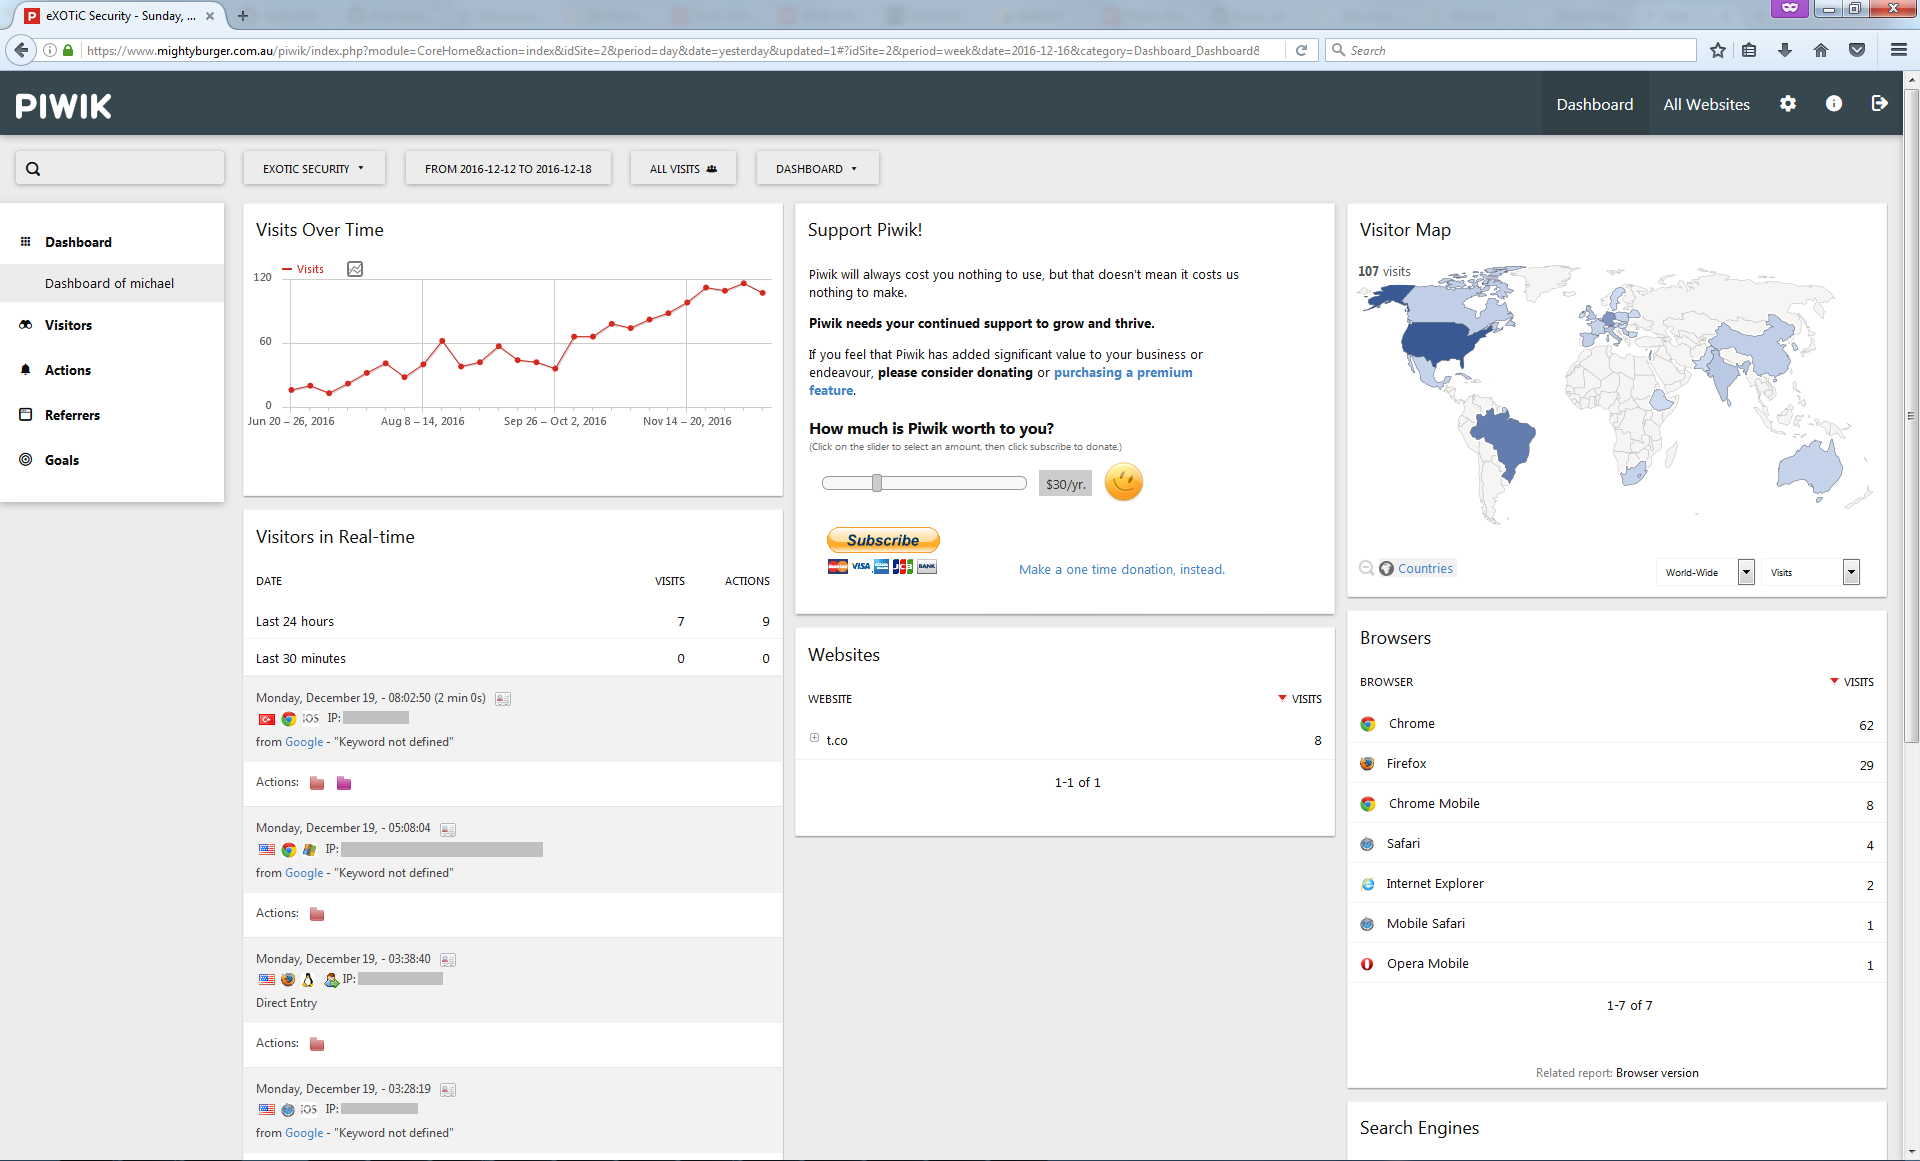Open Dashboard in top navigation
Viewport: 1920px width, 1161px height.
[x=1595, y=104]
